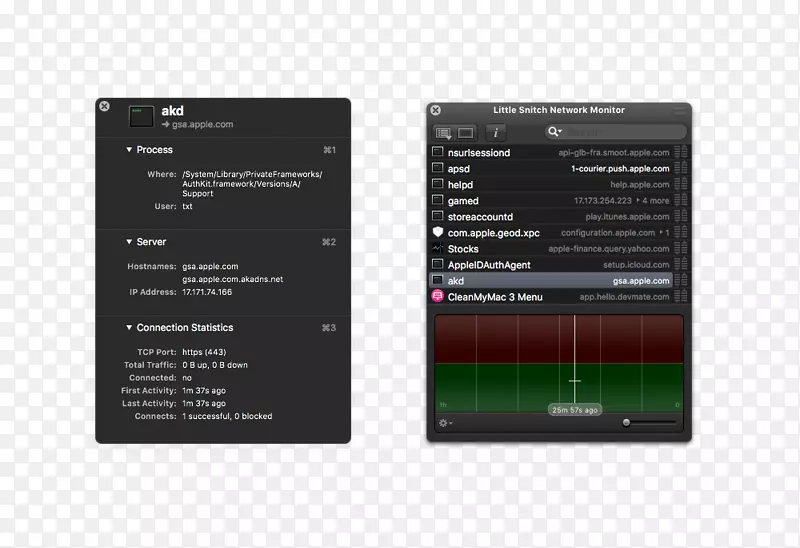The width and height of the screenshot is (800, 548).
Task: Click traffic meter on storeaccountd row
Action: click(681, 216)
